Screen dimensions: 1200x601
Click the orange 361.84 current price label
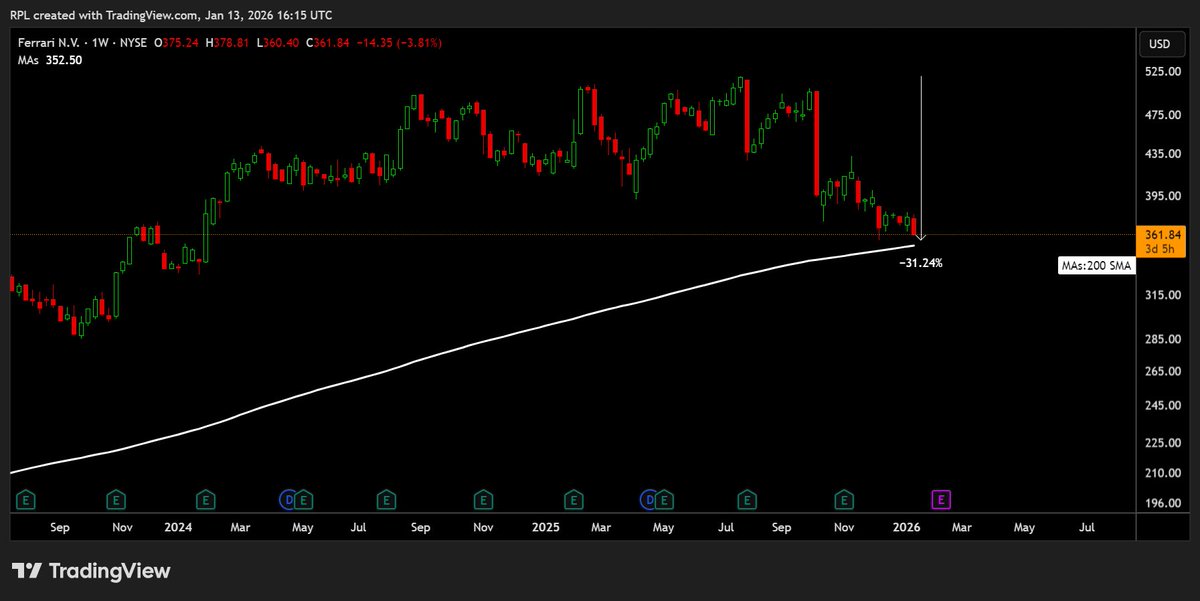(x=1161, y=236)
